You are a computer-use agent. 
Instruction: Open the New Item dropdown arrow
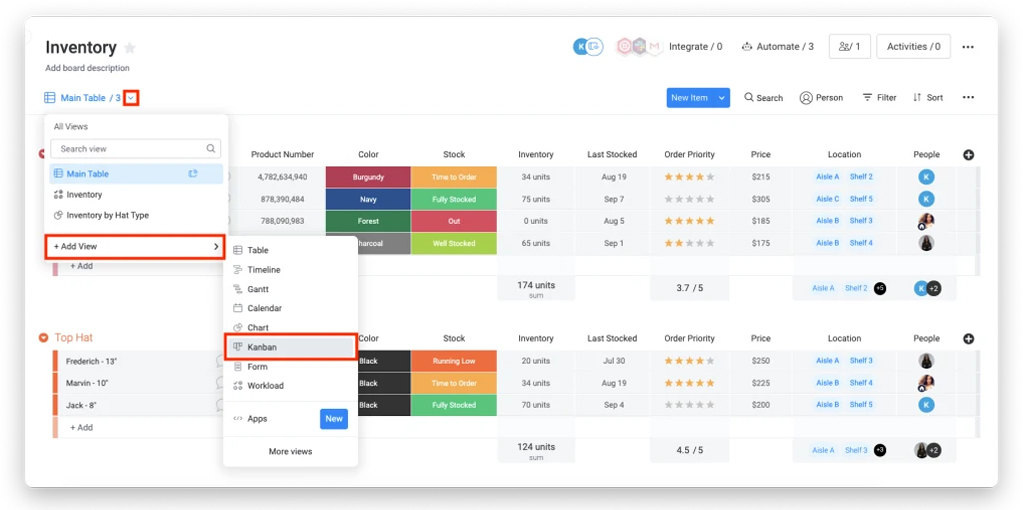(x=722, y=98)
